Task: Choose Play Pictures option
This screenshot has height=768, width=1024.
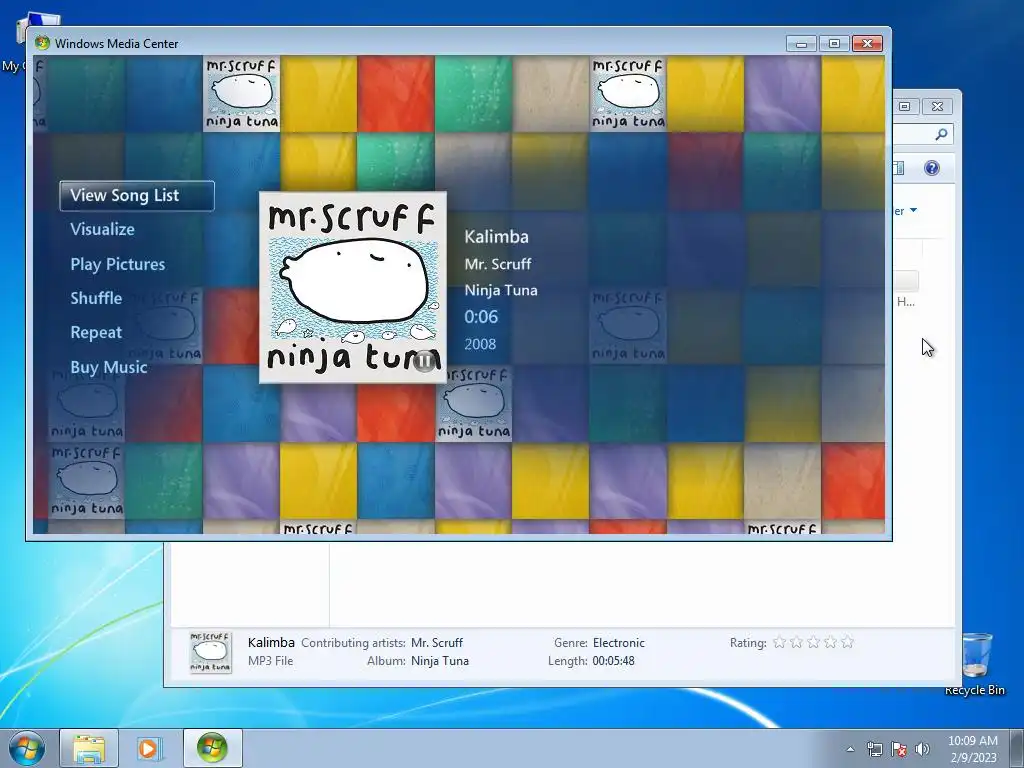Action: (x=118, y=264)
